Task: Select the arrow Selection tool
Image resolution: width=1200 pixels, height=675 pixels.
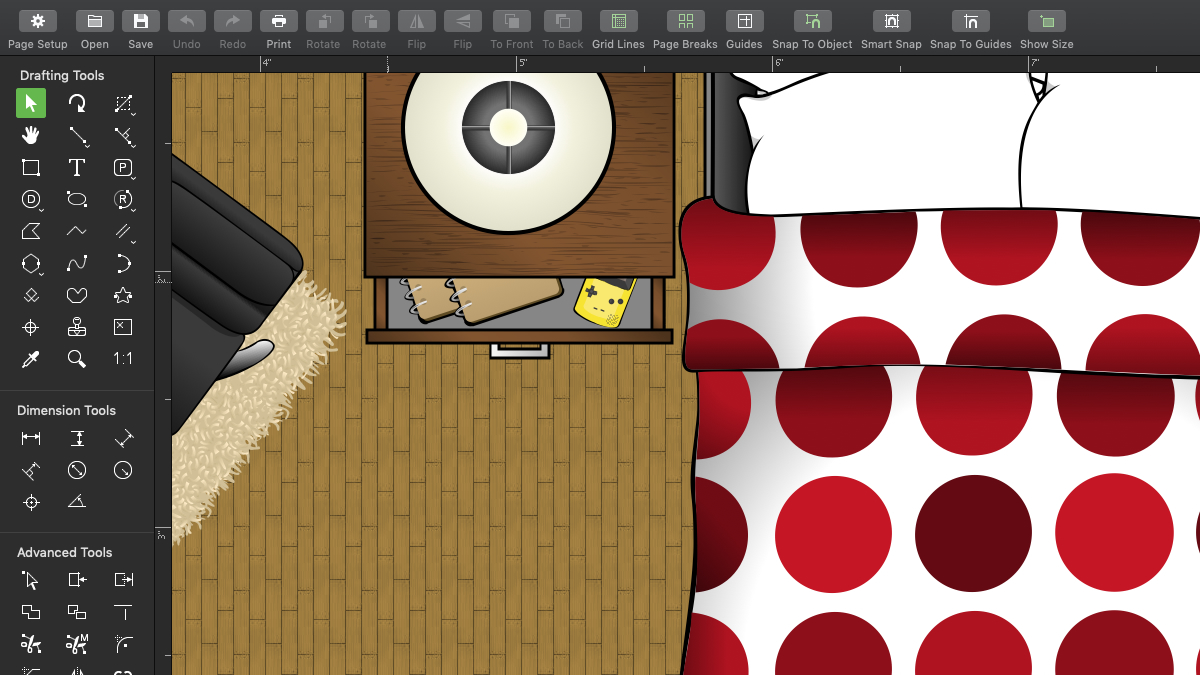Action: click(31, 103)
